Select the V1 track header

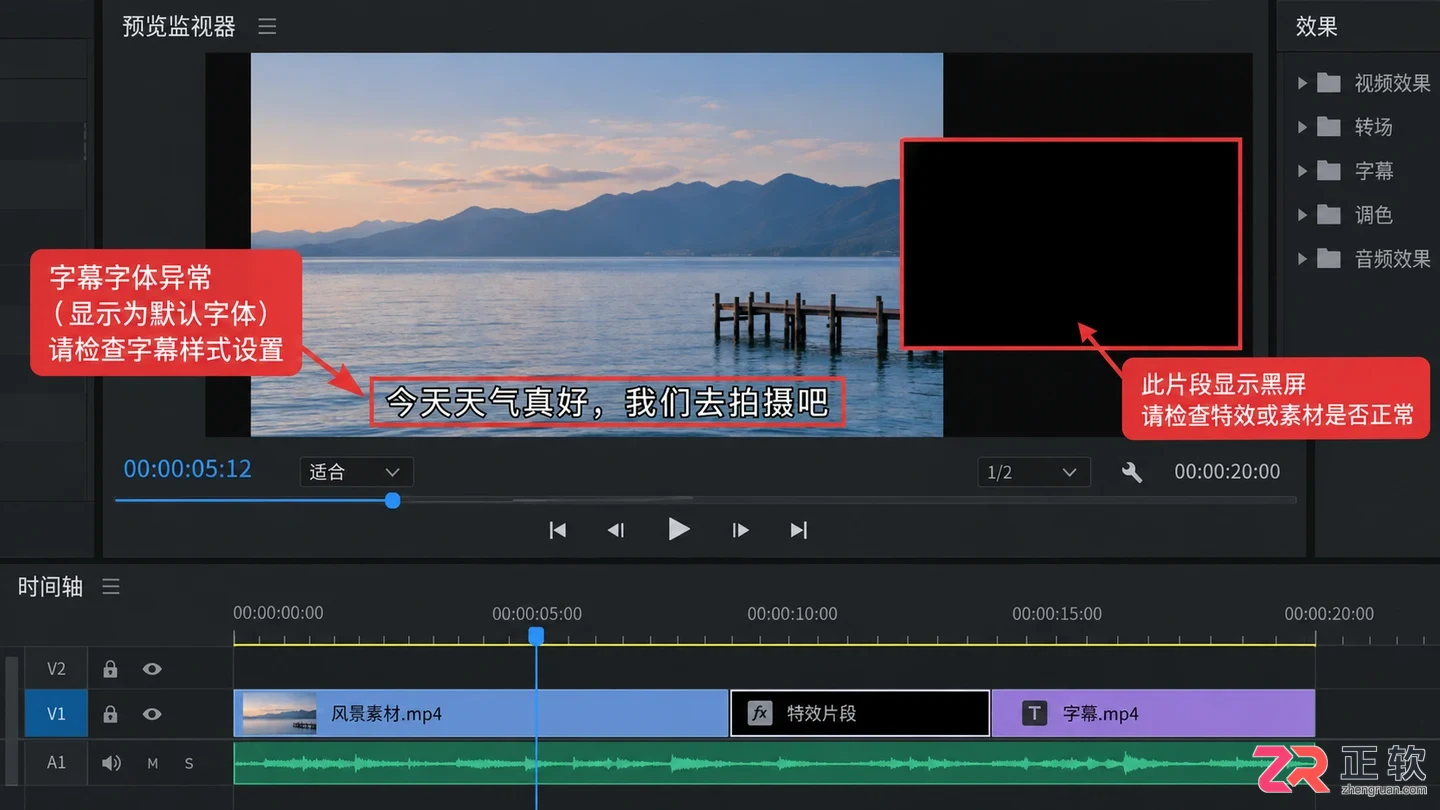56,714
